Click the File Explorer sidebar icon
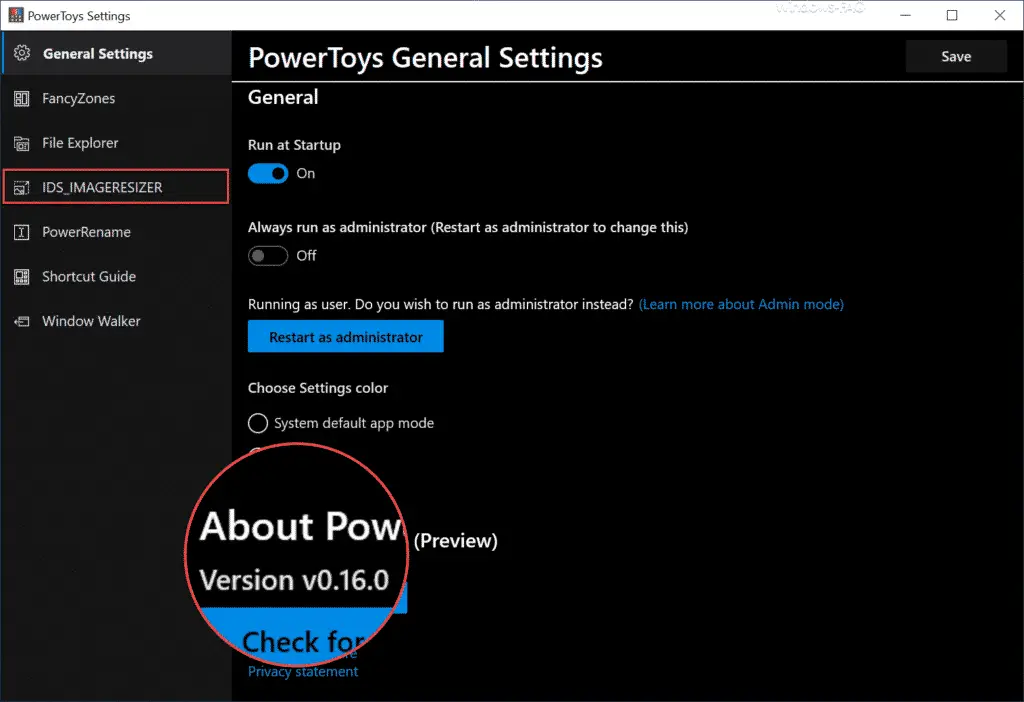Viewport: 1024px width, 702px height. click(x=22, y=143)
